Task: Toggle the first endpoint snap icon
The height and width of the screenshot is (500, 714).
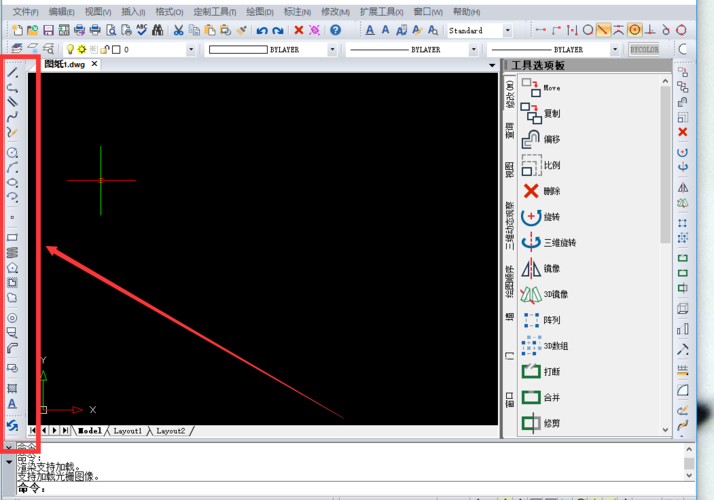Action: pos(541,30)
